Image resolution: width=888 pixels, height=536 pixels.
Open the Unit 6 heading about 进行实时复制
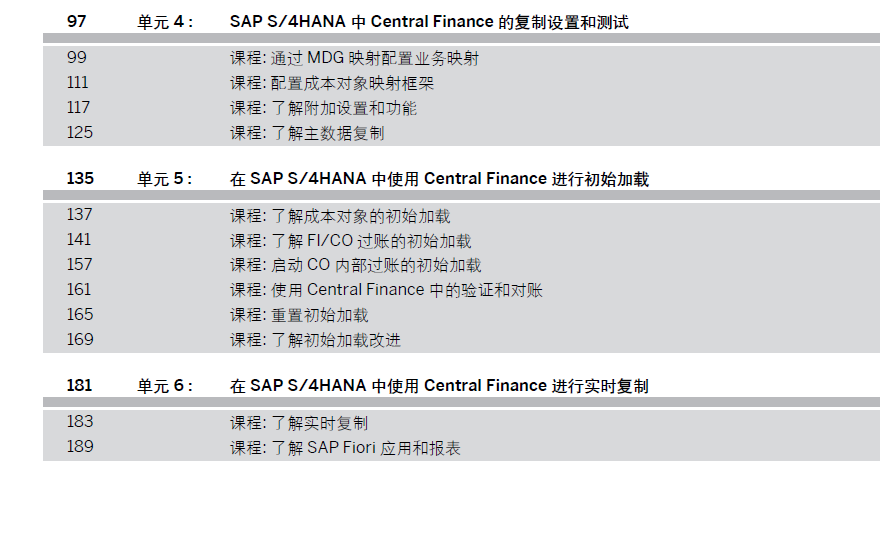click(x=439, y=385)
